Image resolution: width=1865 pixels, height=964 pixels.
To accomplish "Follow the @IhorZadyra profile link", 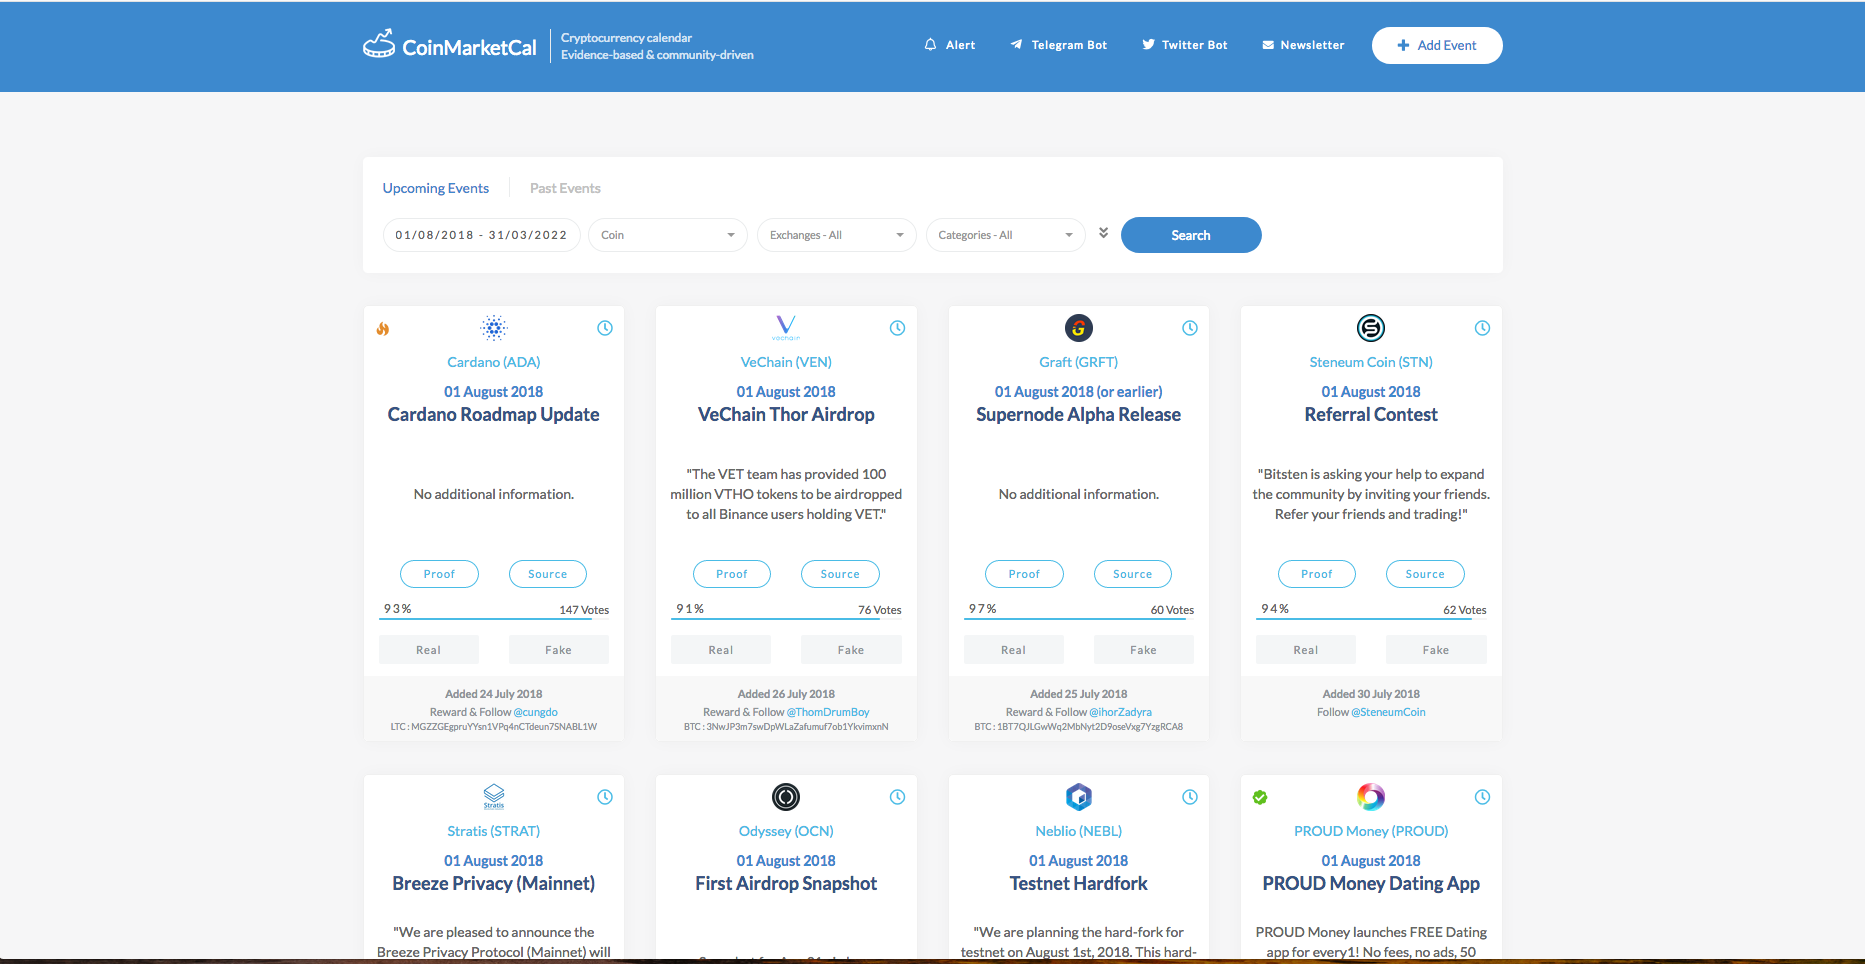I will [1121, 712].
